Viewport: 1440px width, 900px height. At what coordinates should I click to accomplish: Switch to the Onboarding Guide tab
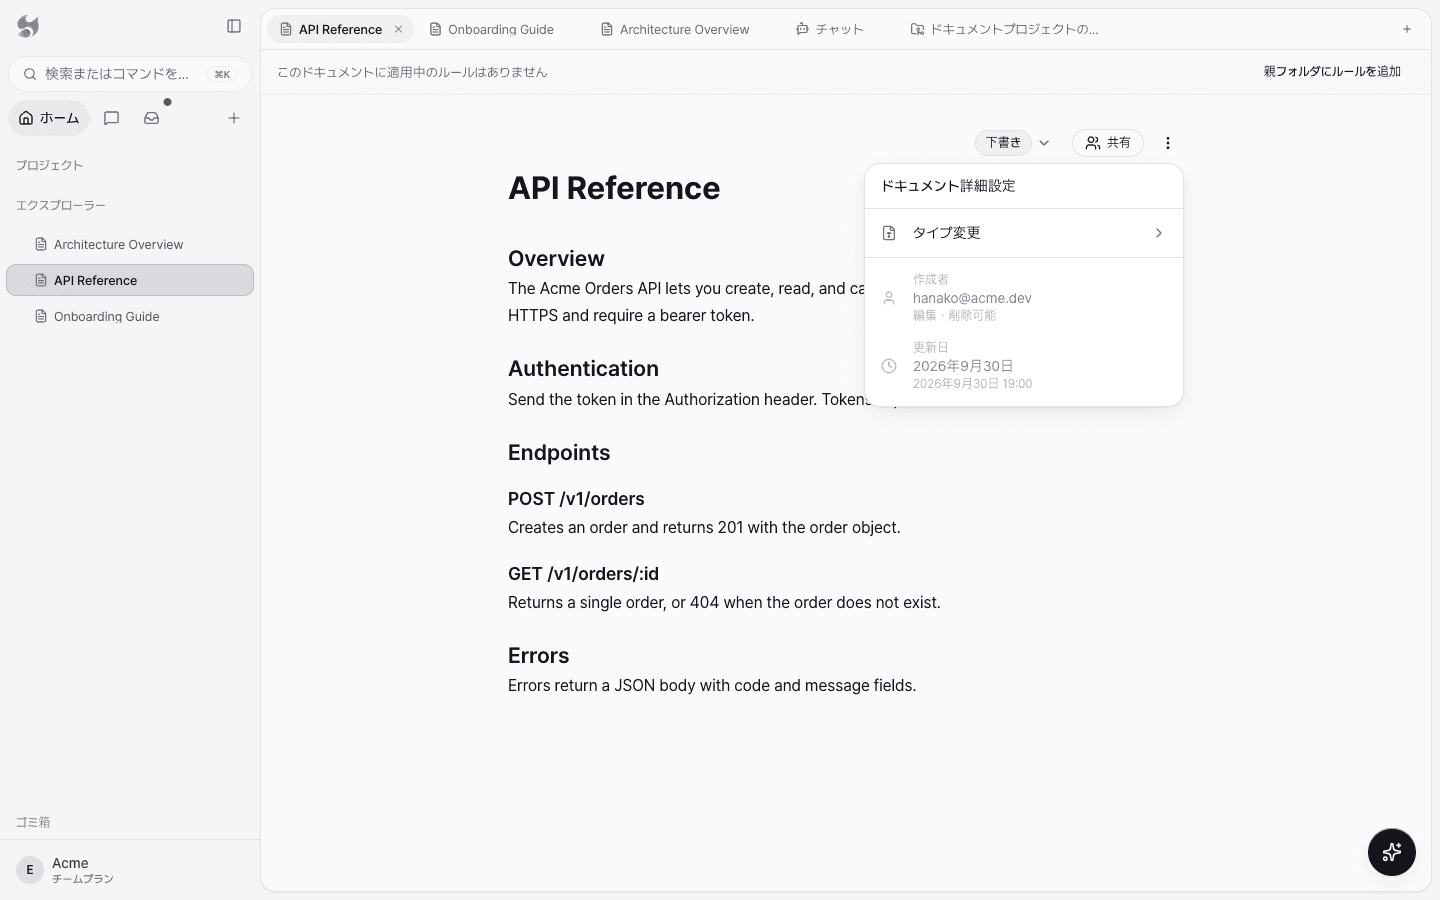point(491,29)
